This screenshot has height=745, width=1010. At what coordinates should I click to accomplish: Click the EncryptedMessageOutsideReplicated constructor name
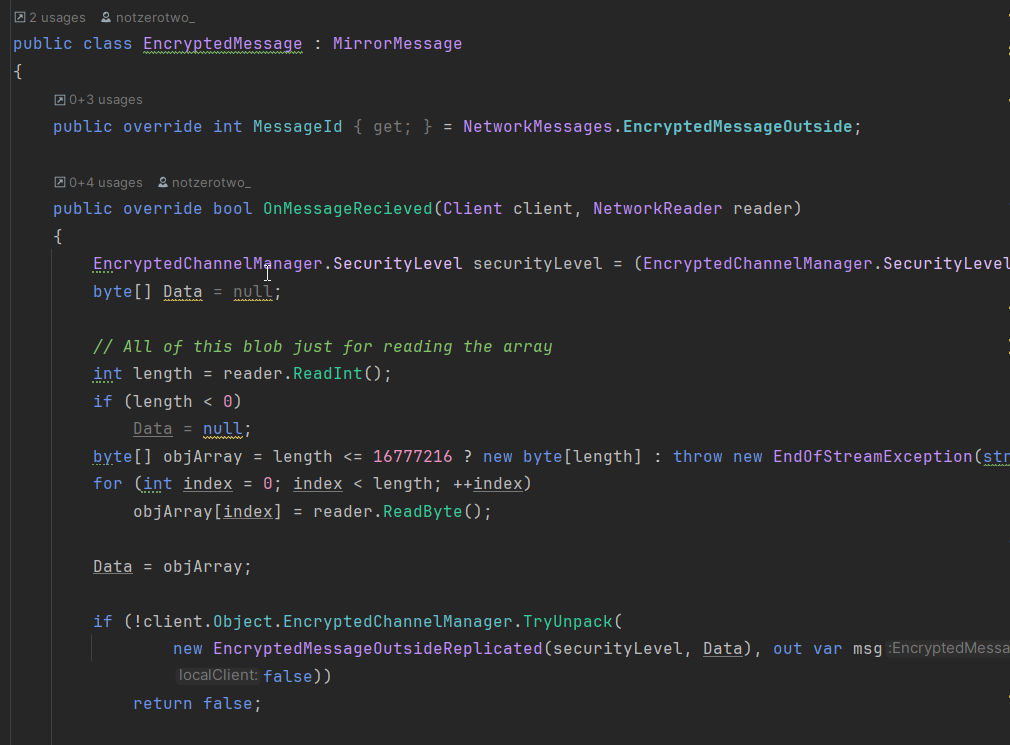377,648
